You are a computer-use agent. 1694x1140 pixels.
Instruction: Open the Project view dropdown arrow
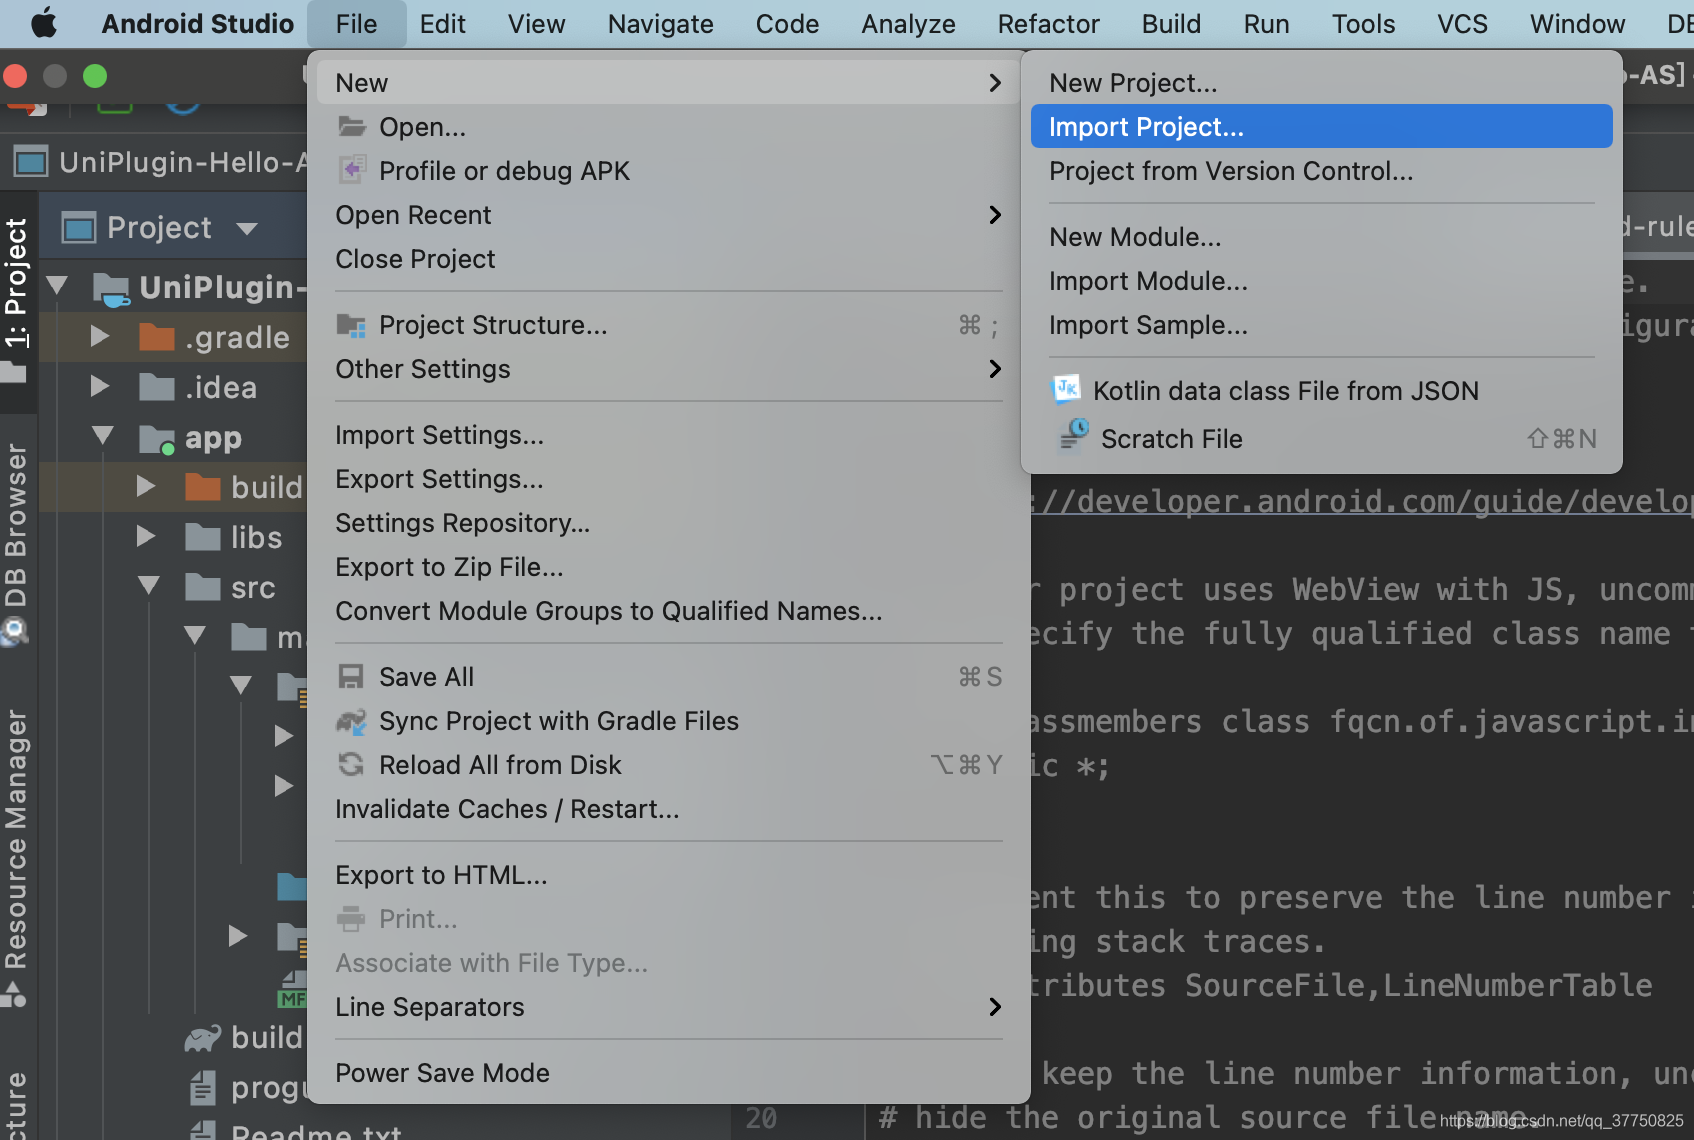point(247,229)
